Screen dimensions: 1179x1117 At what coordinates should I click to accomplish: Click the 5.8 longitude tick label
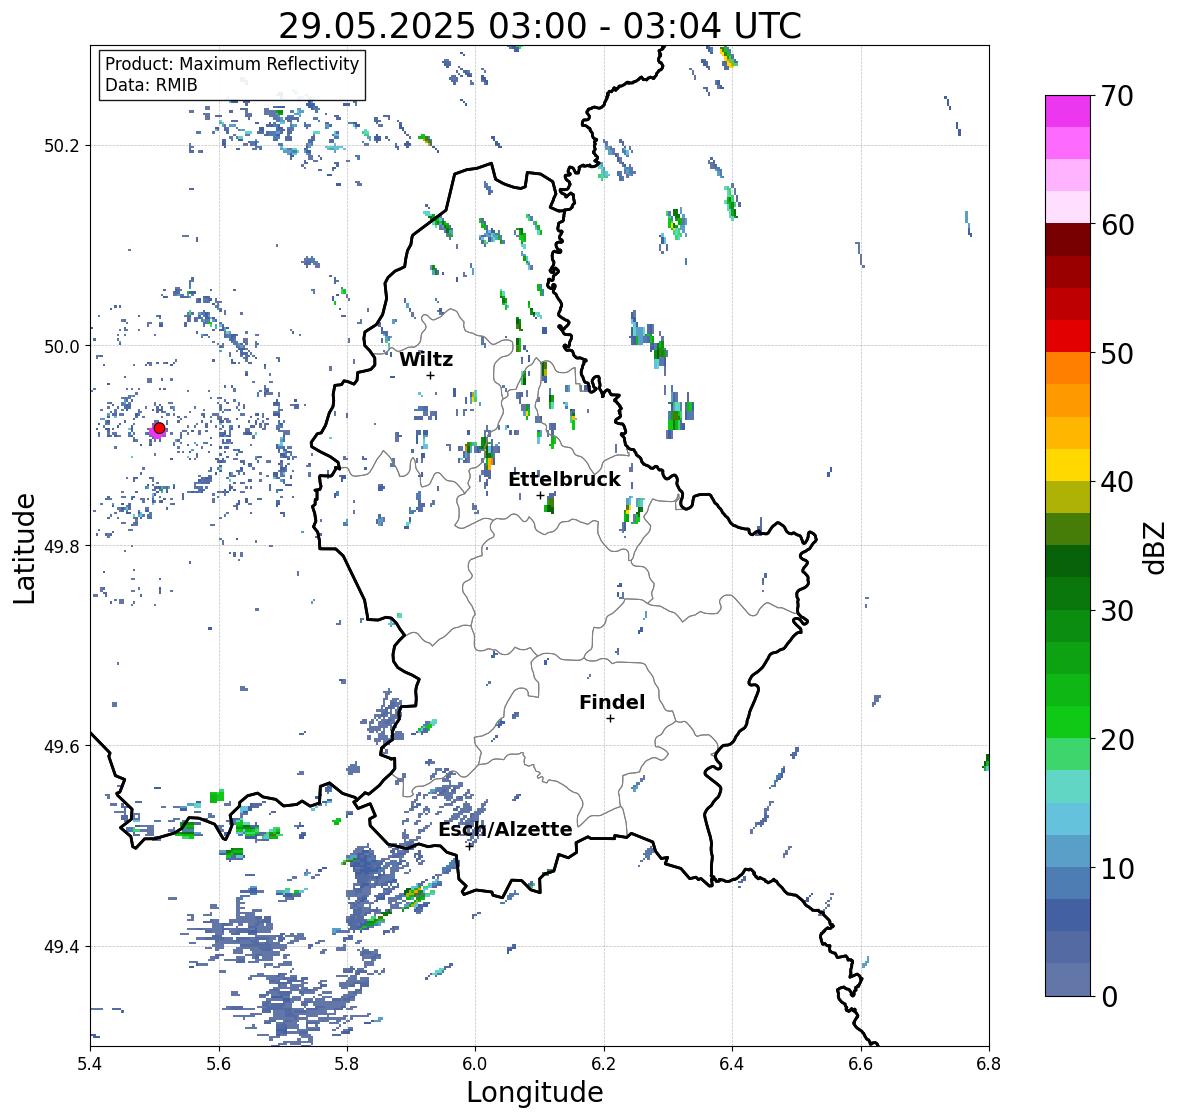tap(347, 1064)
